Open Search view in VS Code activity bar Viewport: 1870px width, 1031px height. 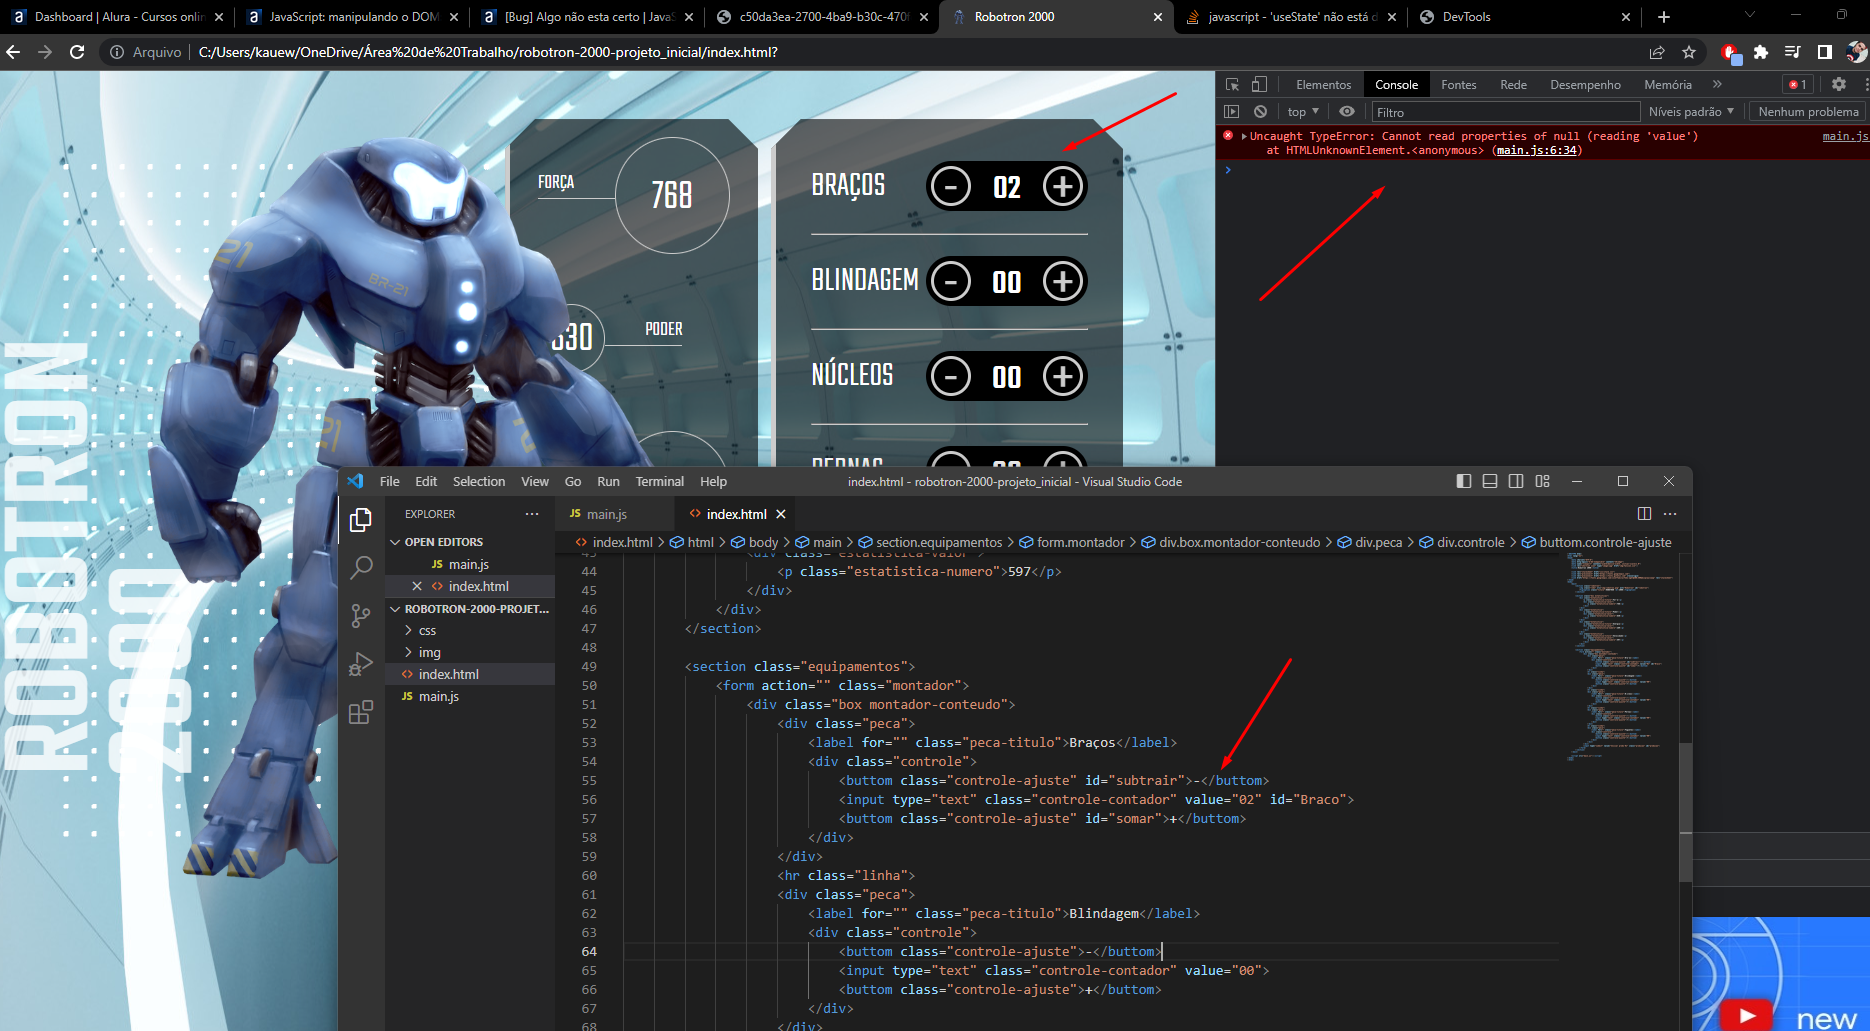pyautogui.click(x=361, y=568)
